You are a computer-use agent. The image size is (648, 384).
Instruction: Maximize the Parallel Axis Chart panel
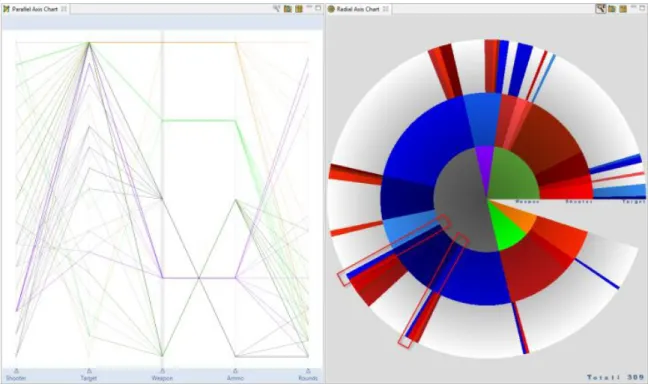318,8
